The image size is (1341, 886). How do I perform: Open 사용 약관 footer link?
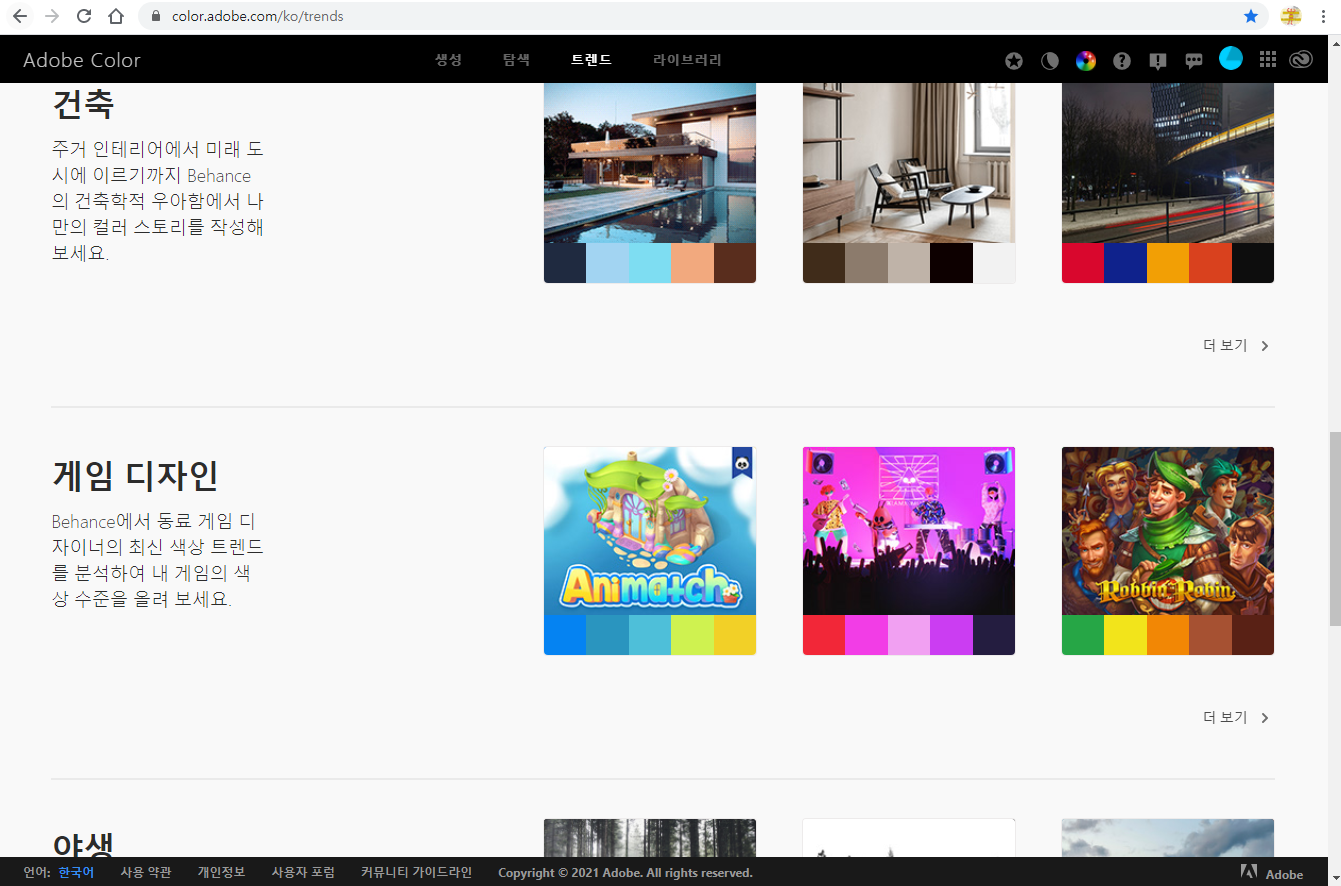coord(146,872)
